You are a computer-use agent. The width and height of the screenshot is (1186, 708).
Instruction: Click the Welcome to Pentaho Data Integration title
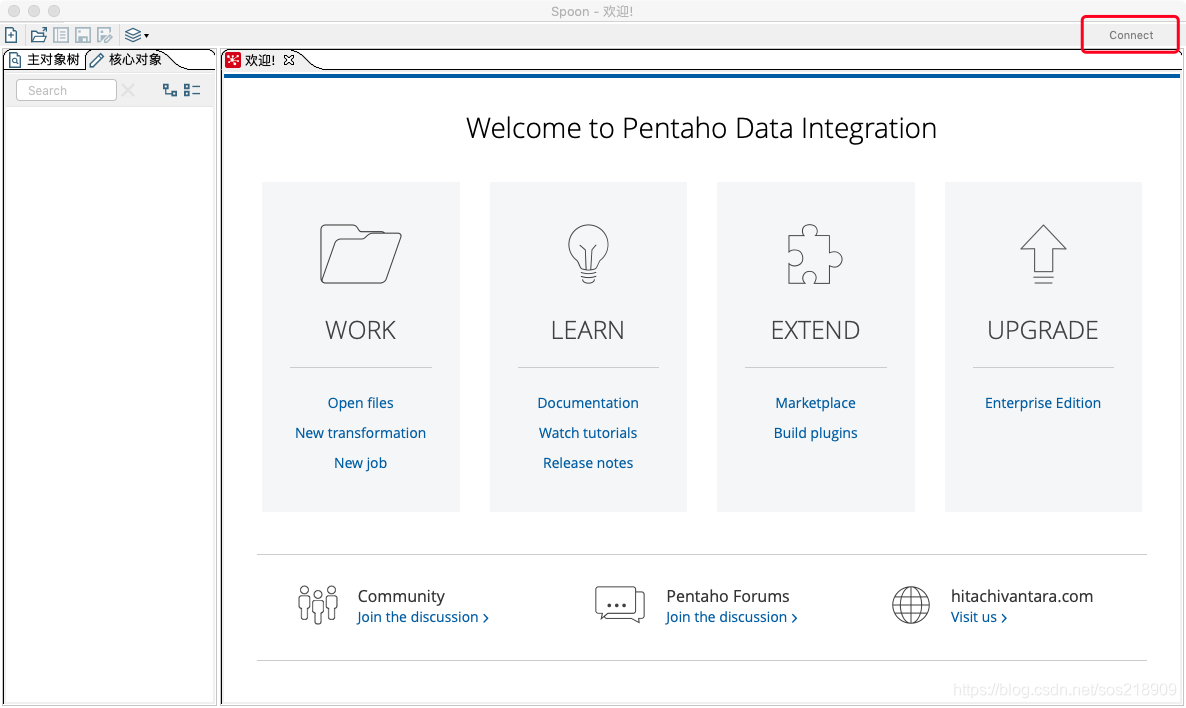701,129
